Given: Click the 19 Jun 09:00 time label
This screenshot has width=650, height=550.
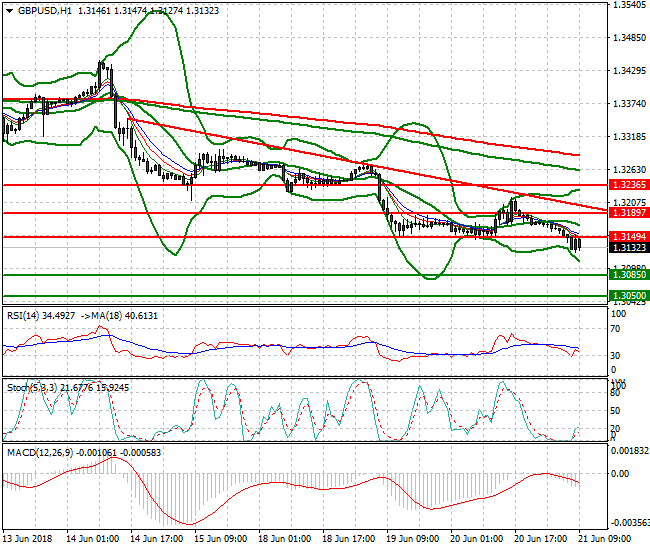Looking at the screenshot, I should pyautogui.click(x=412, y=539).
